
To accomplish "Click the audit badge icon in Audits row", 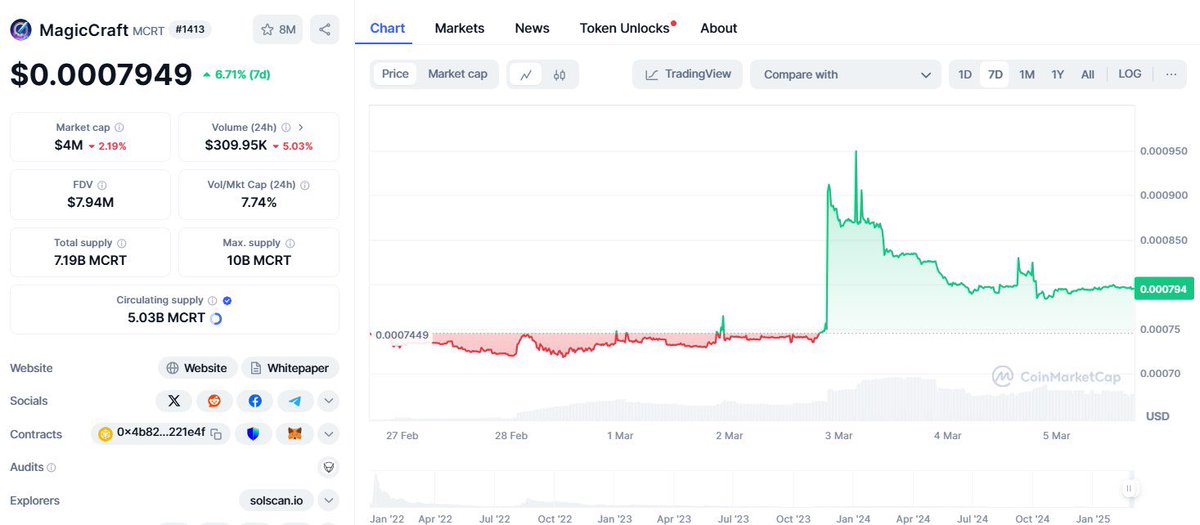I will 327,467.
